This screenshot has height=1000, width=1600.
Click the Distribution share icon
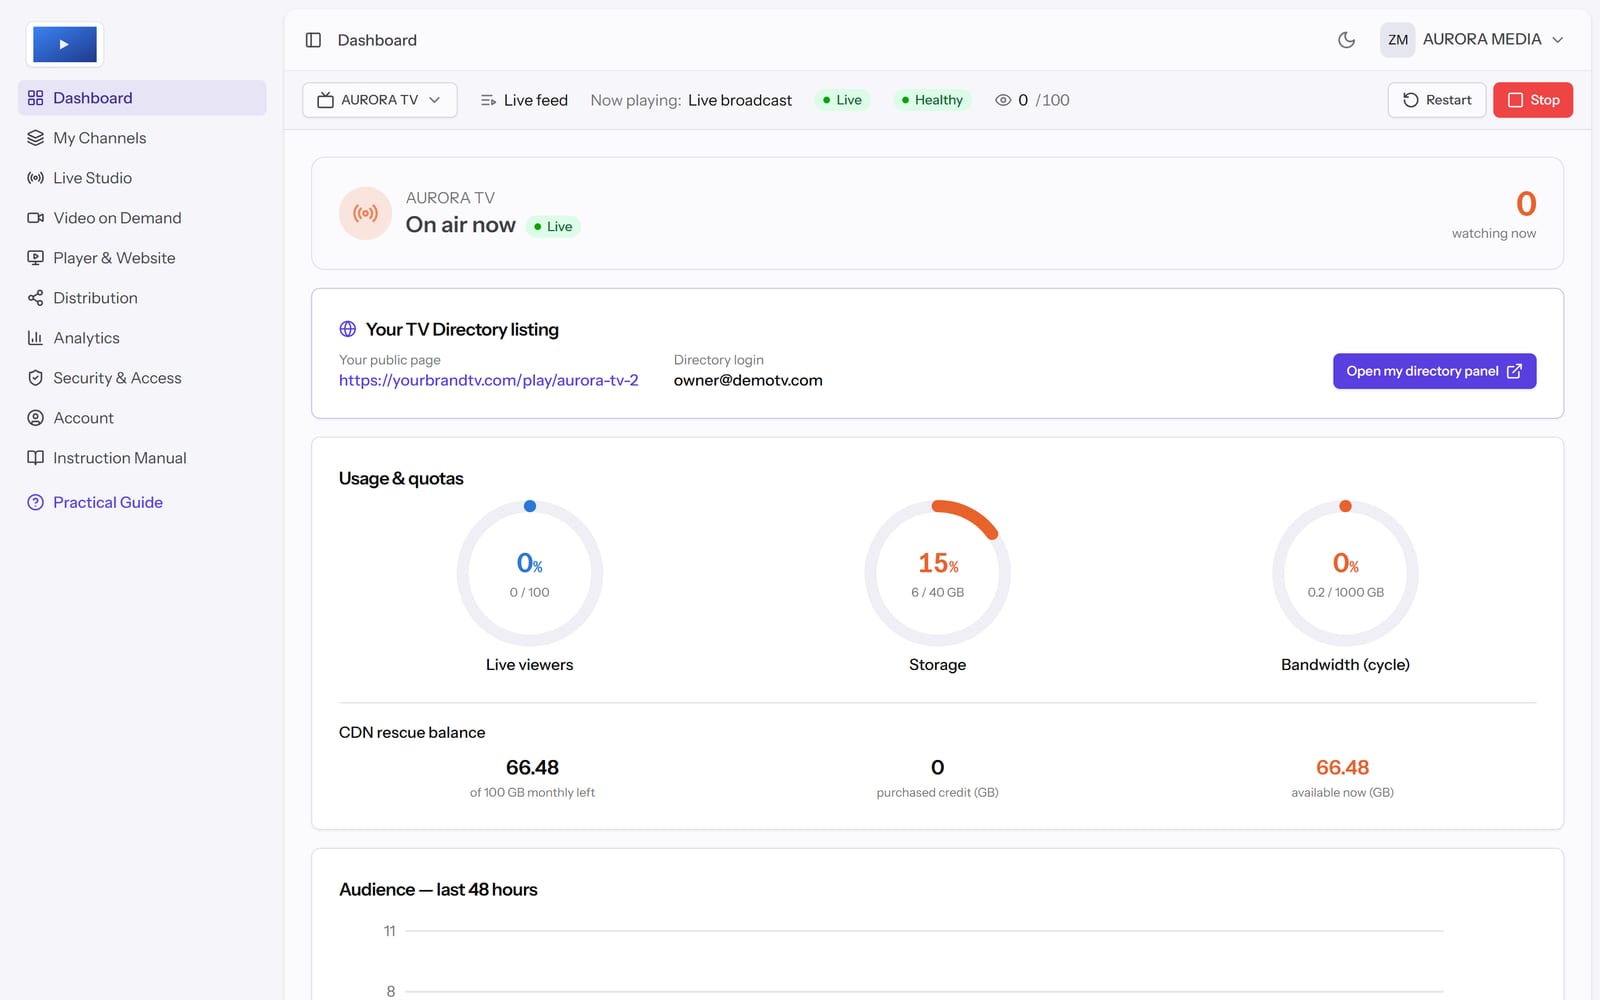coord(36,298)
